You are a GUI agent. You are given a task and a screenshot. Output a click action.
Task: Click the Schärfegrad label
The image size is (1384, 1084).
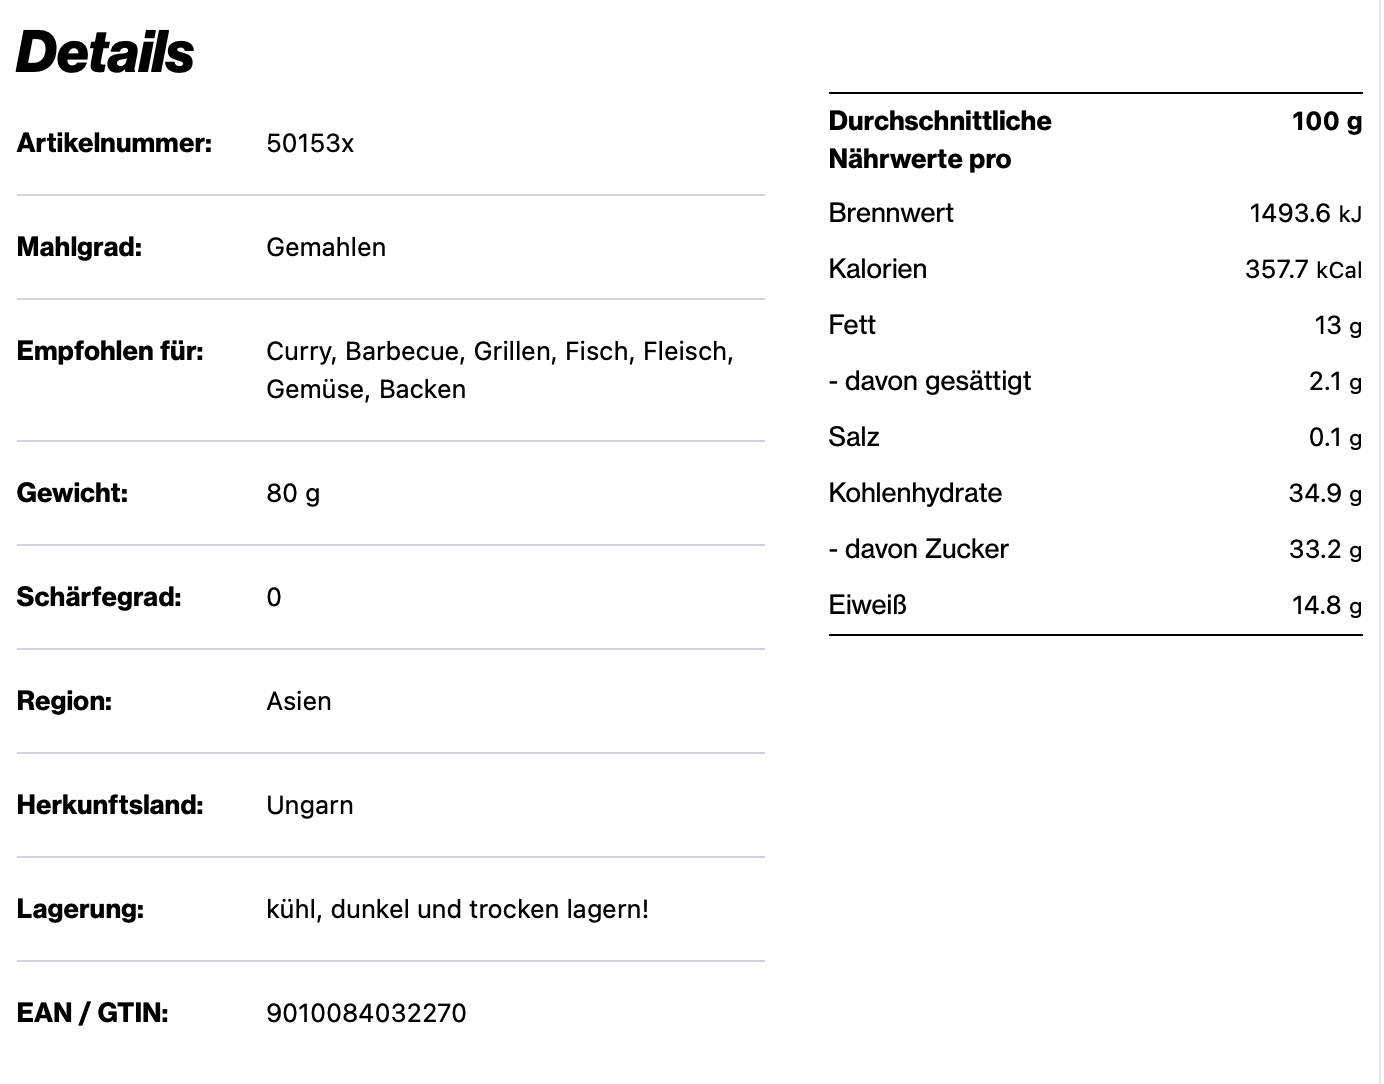[x=99, y=598]
